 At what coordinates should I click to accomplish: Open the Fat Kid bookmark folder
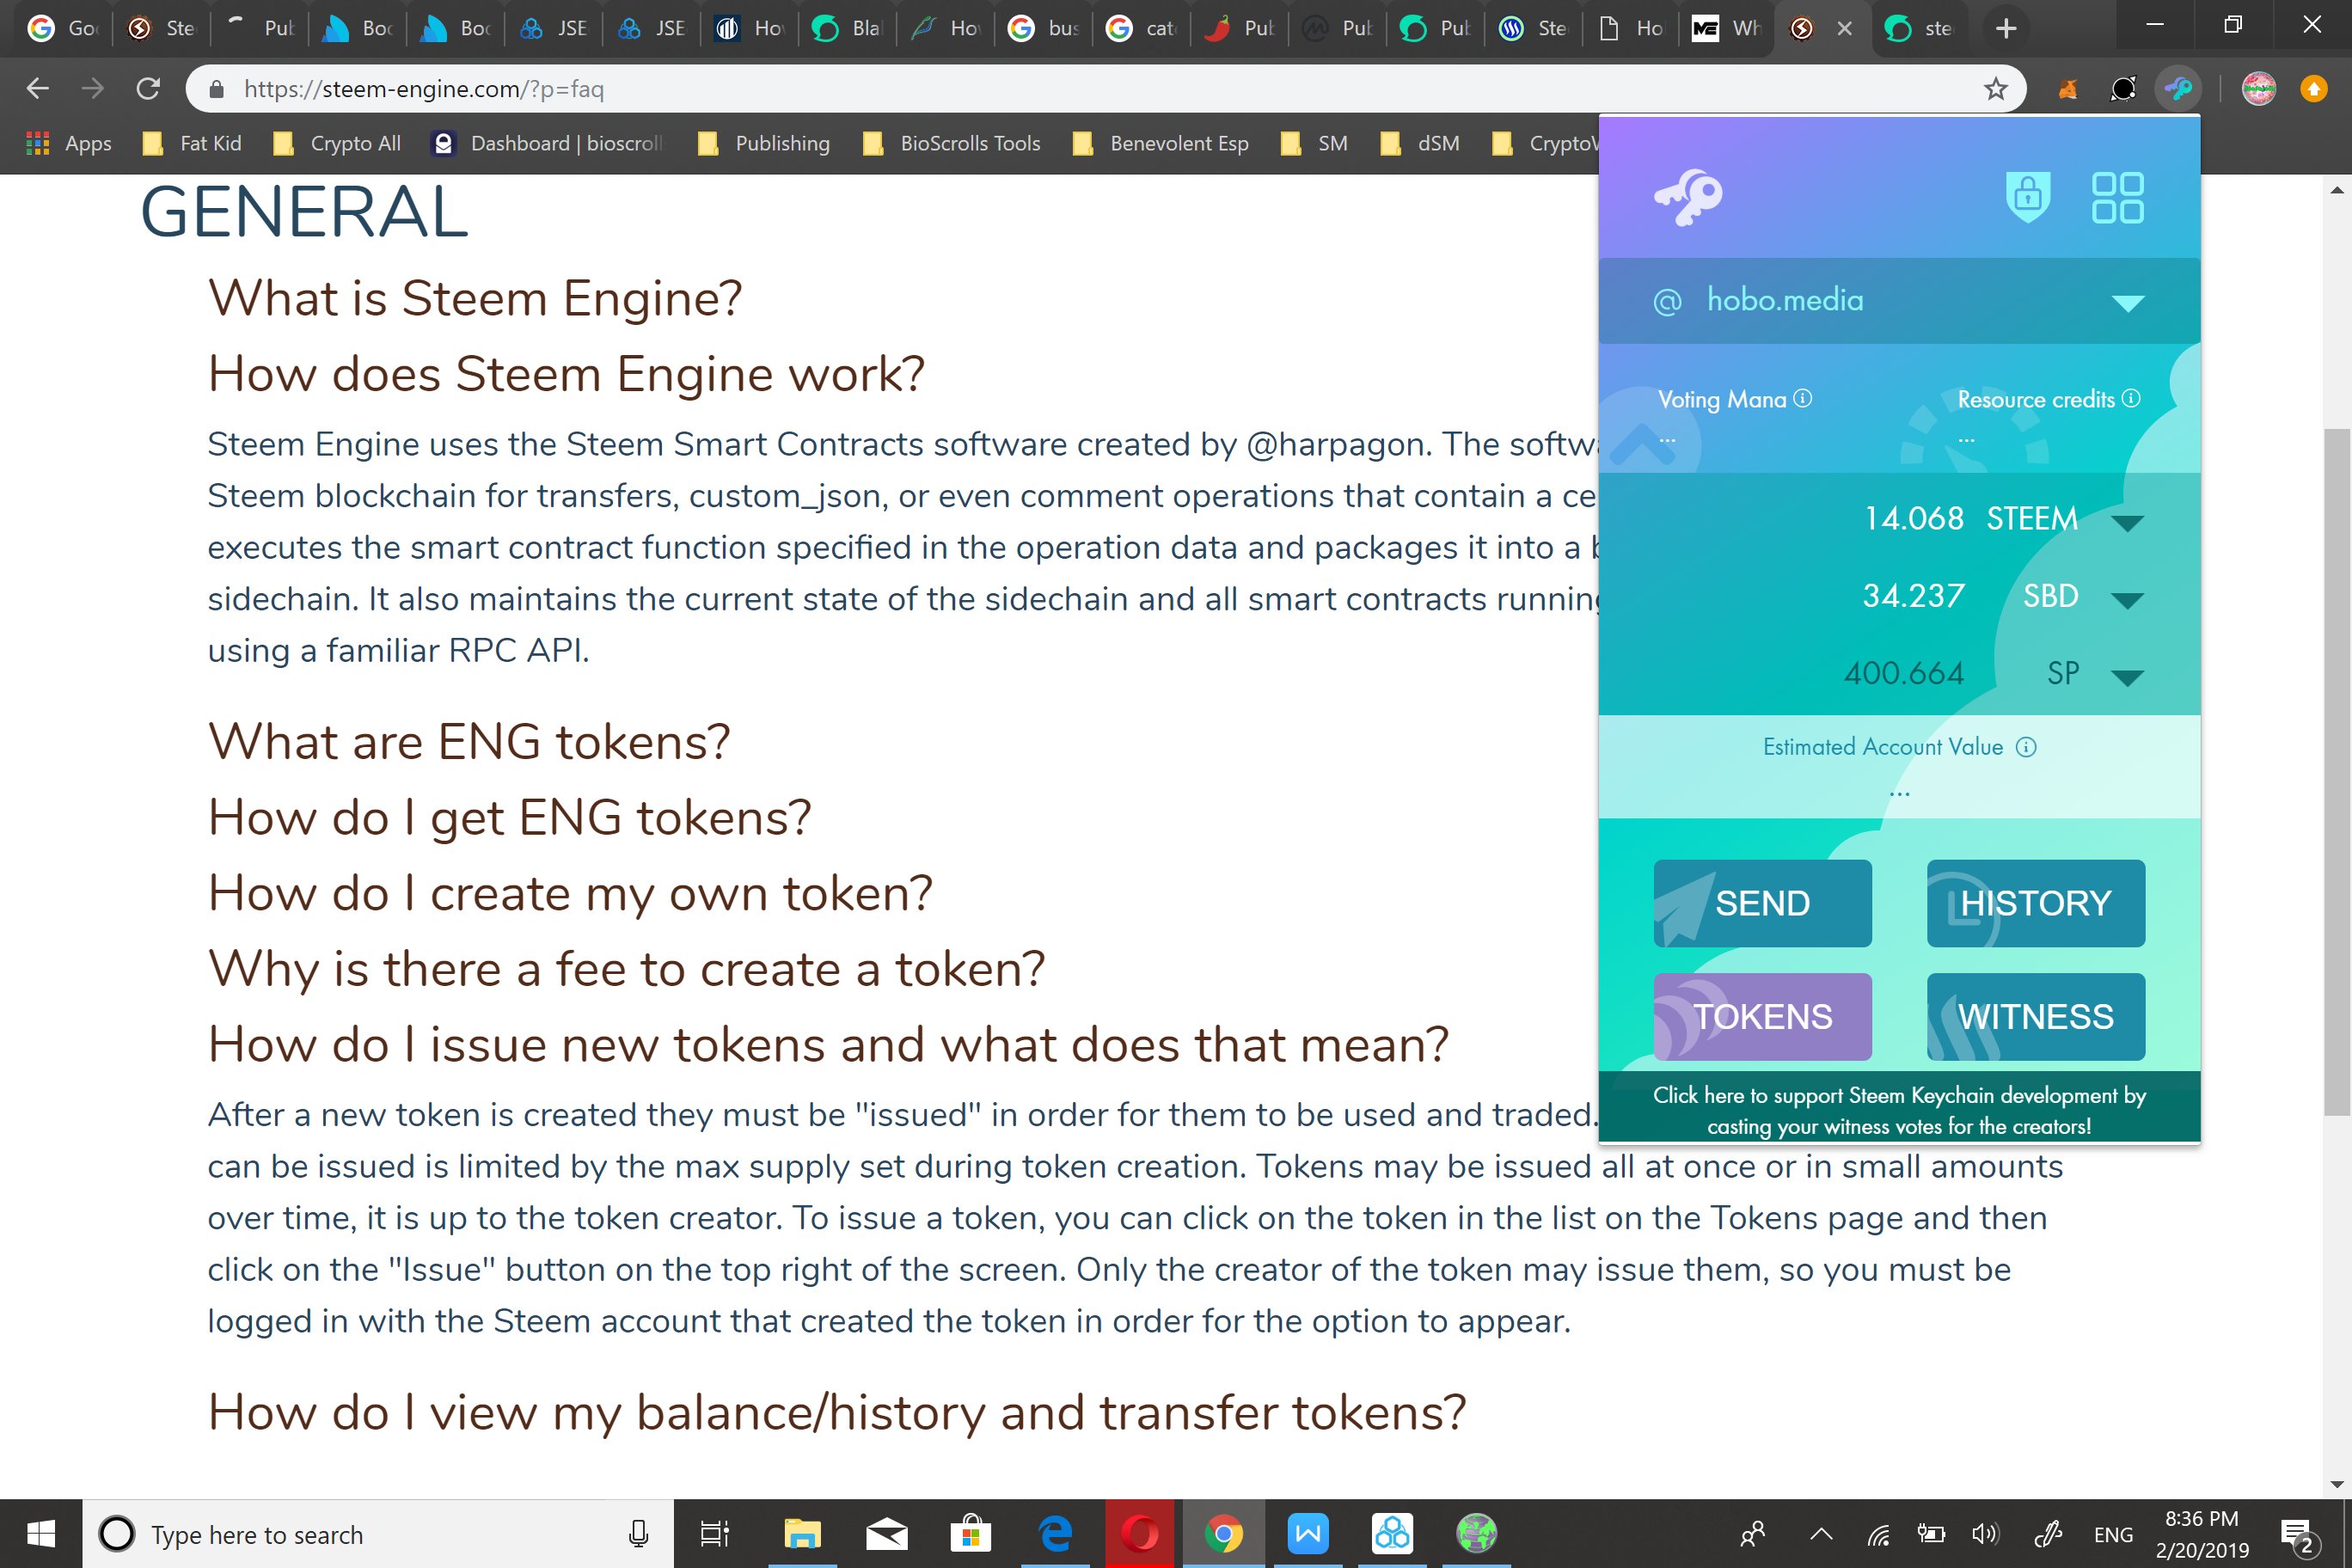pos(193,143)
